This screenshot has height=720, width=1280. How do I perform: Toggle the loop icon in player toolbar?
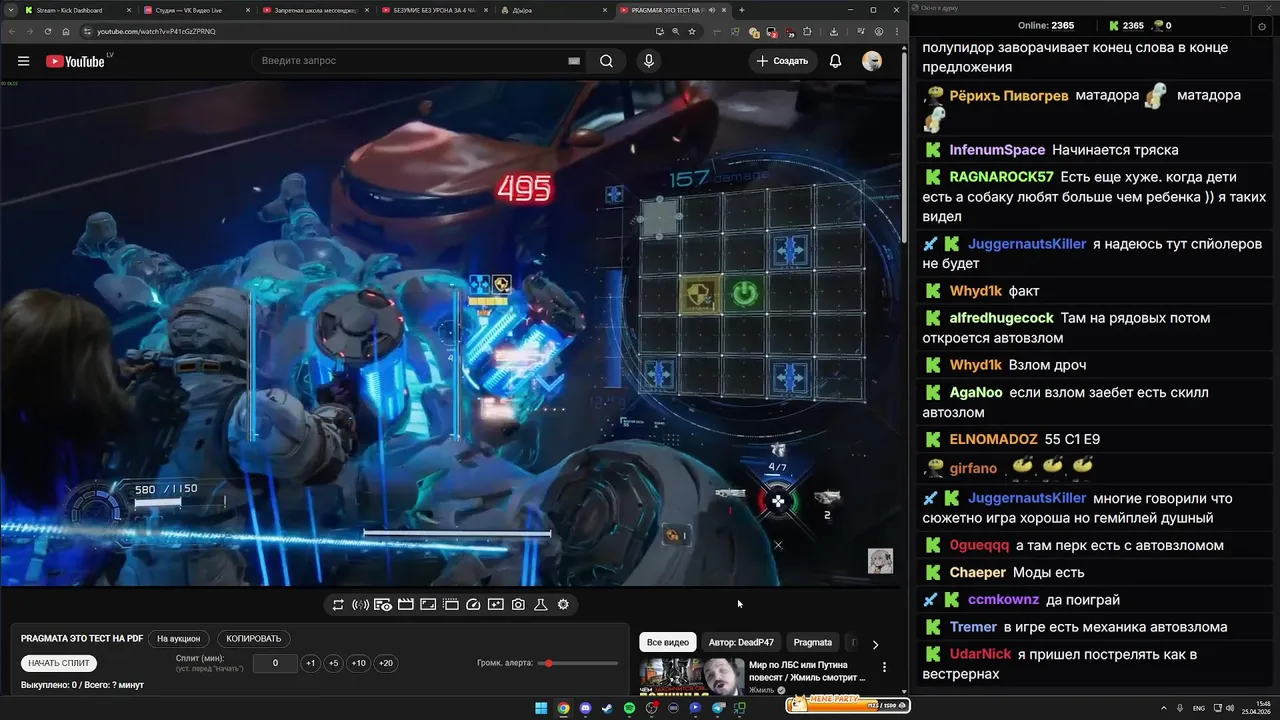pos(338,604)
